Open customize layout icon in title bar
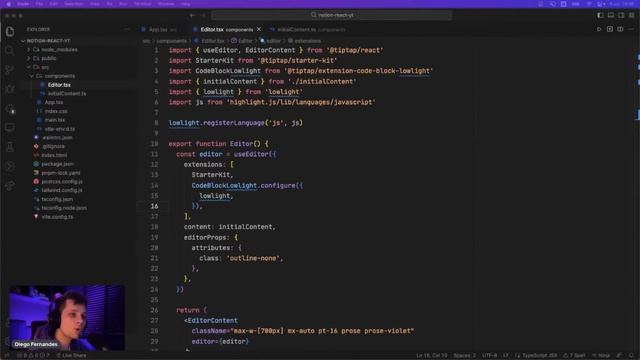 click(632, 15)
